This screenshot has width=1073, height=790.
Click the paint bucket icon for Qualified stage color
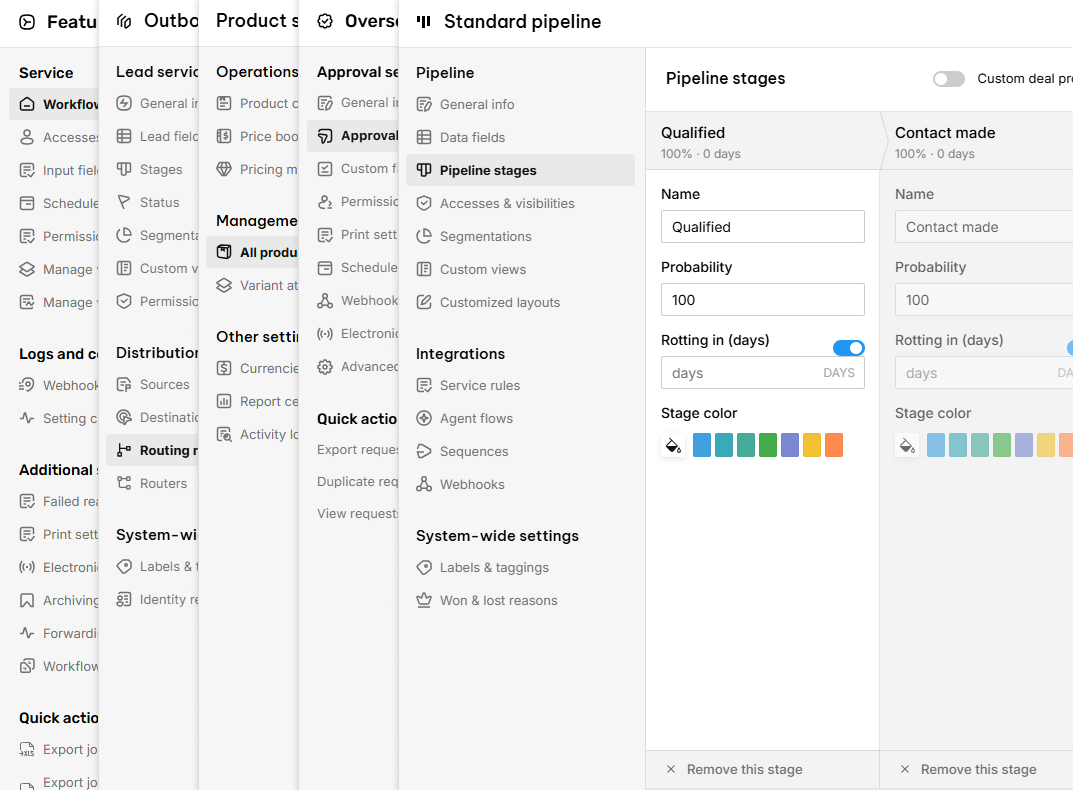pyautogui.click(x=673, y=445)
